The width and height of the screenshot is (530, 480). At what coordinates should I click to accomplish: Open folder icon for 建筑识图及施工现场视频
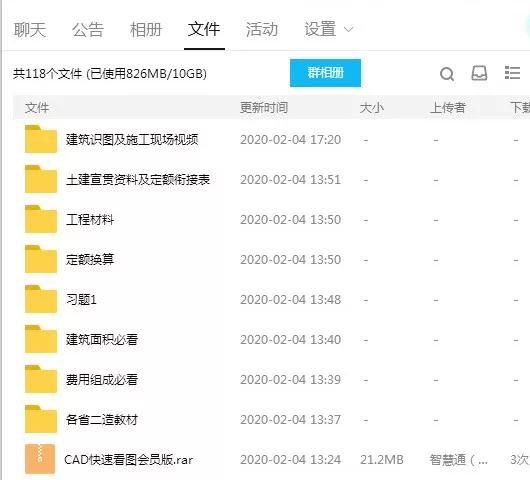tap(41, 139)
